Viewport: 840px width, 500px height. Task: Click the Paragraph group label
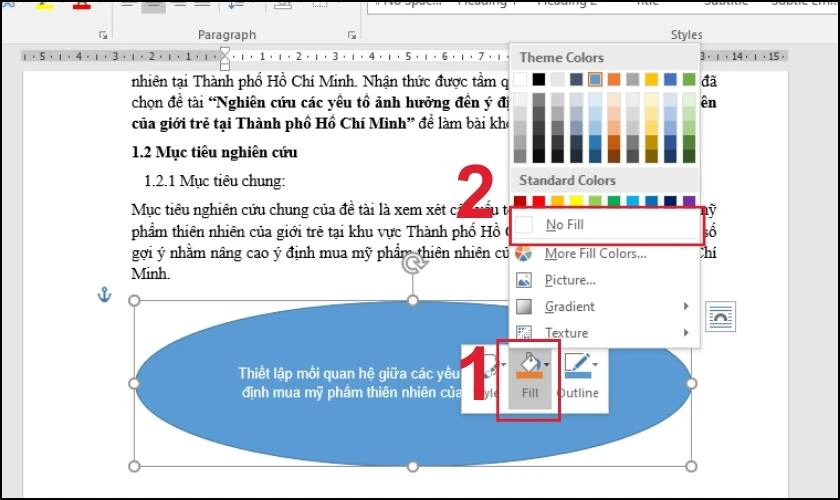(x=227, y=35)
